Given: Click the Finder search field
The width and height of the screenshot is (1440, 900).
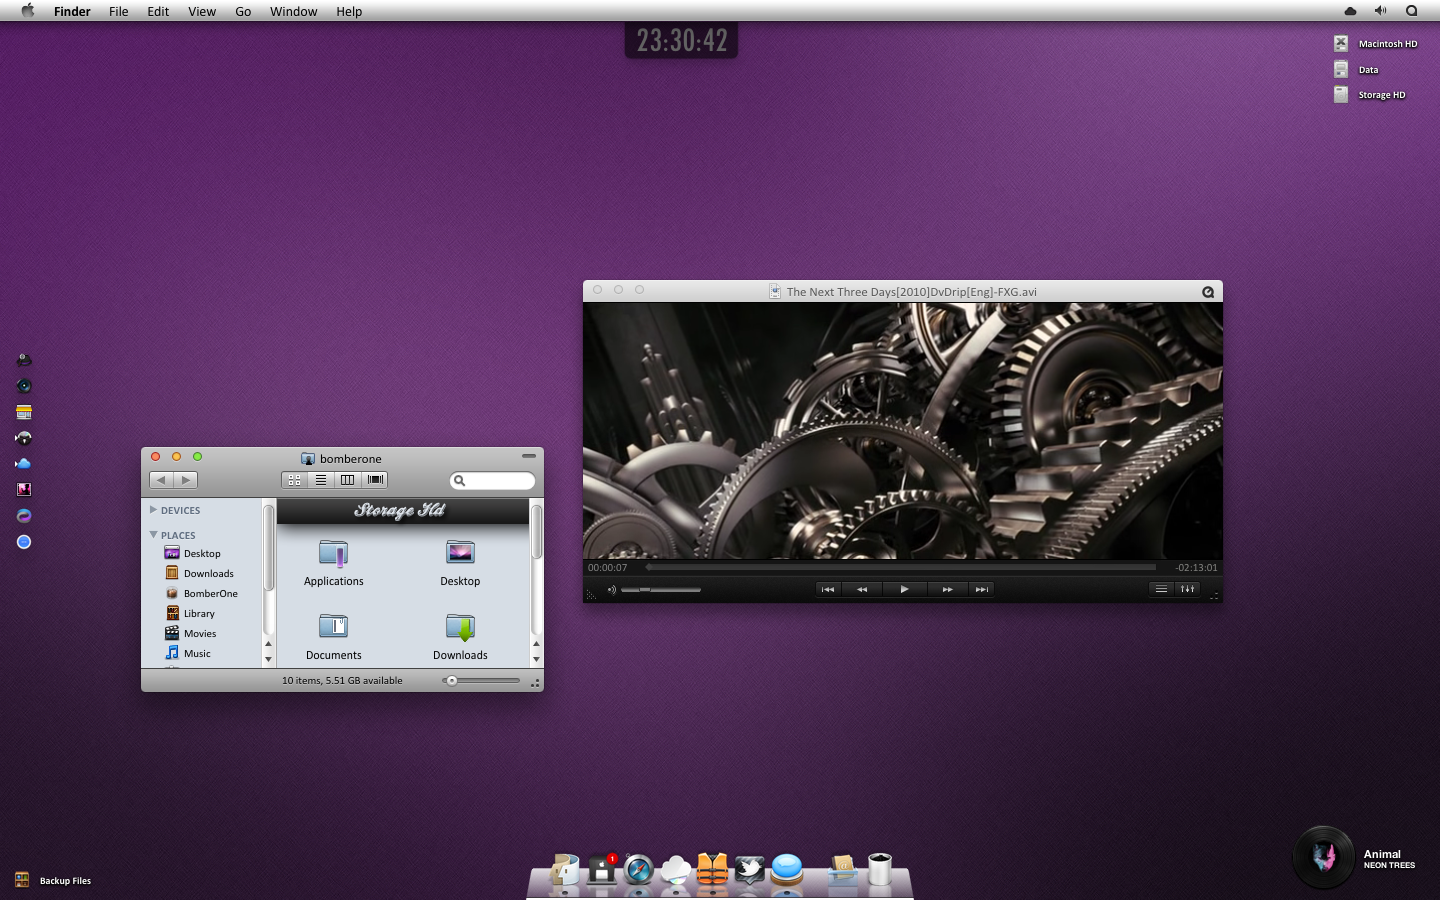Looking at the screenshot, I should tap(492, 481).
